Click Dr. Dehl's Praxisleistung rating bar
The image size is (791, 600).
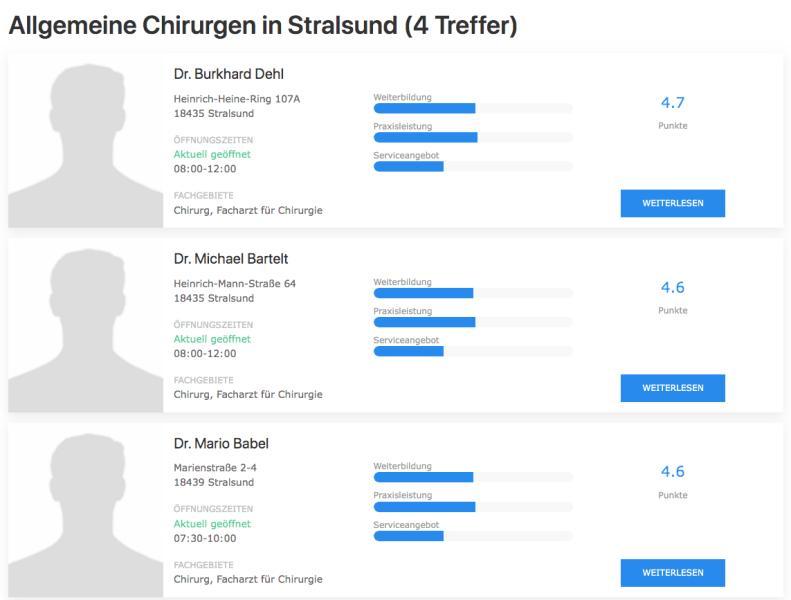[473, 137]
